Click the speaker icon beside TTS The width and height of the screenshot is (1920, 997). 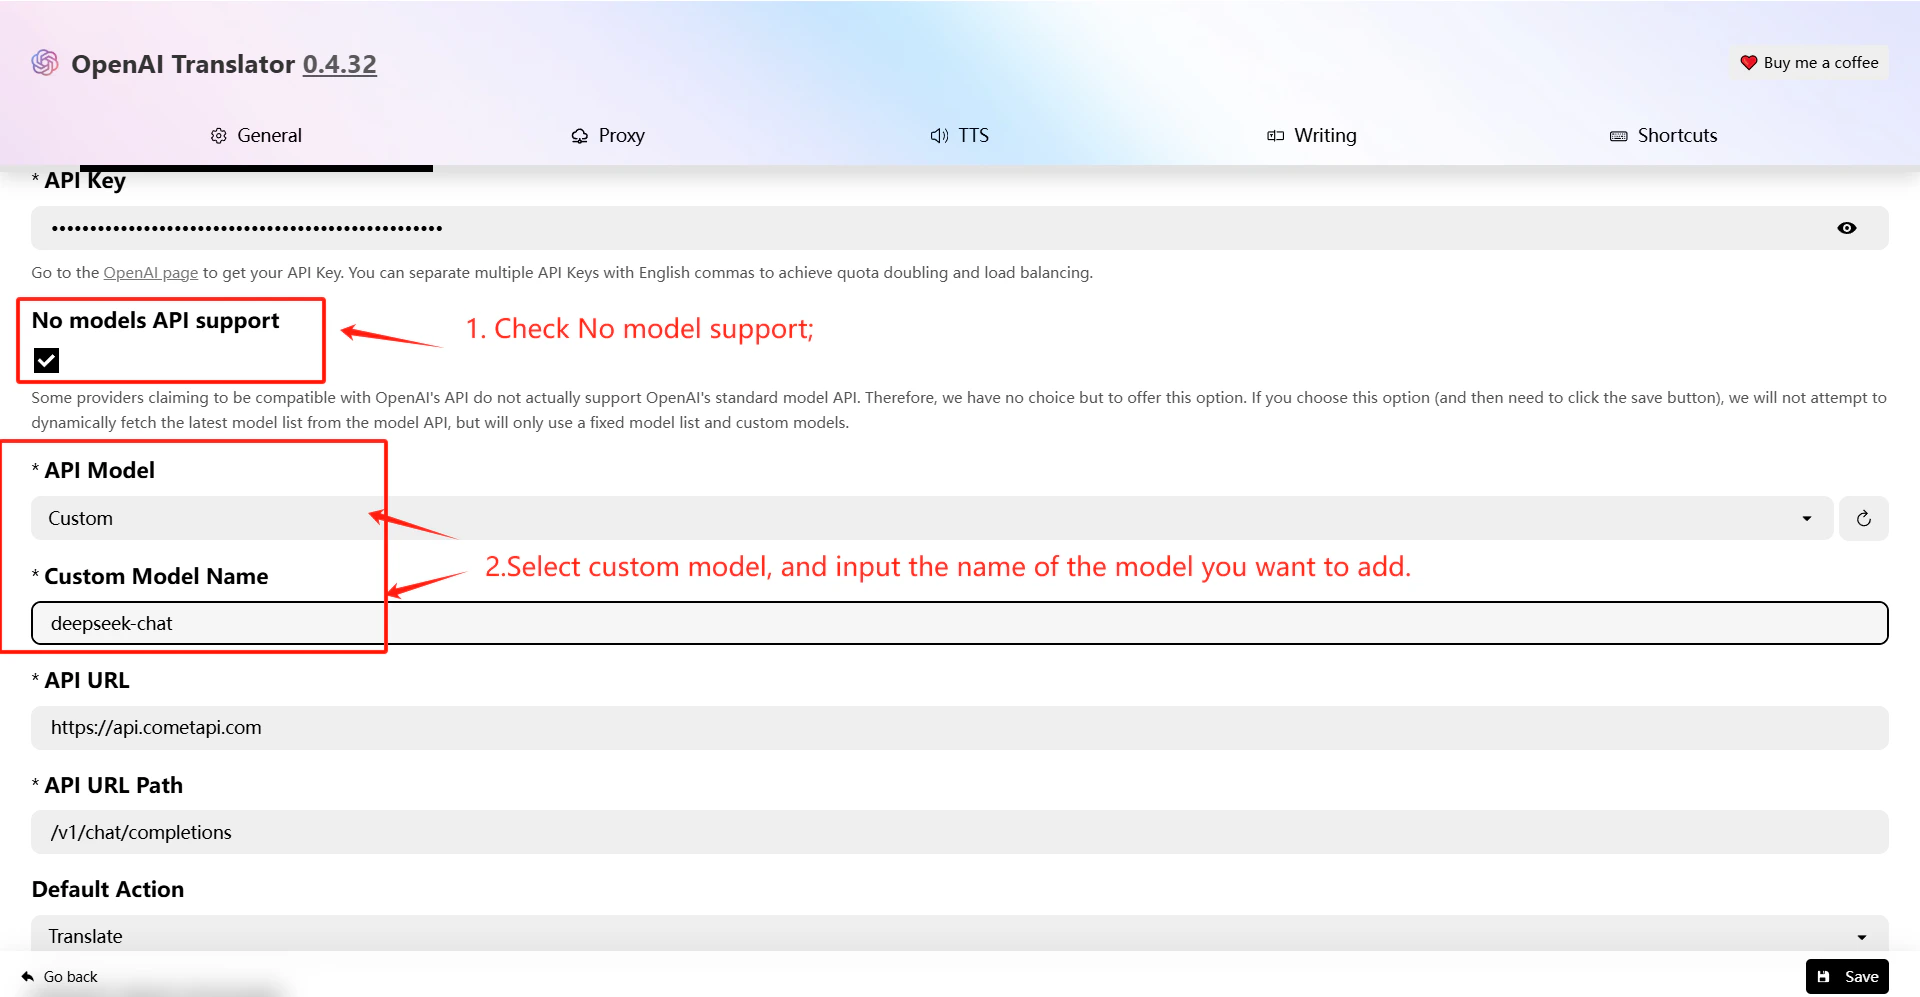click(938, 135)
